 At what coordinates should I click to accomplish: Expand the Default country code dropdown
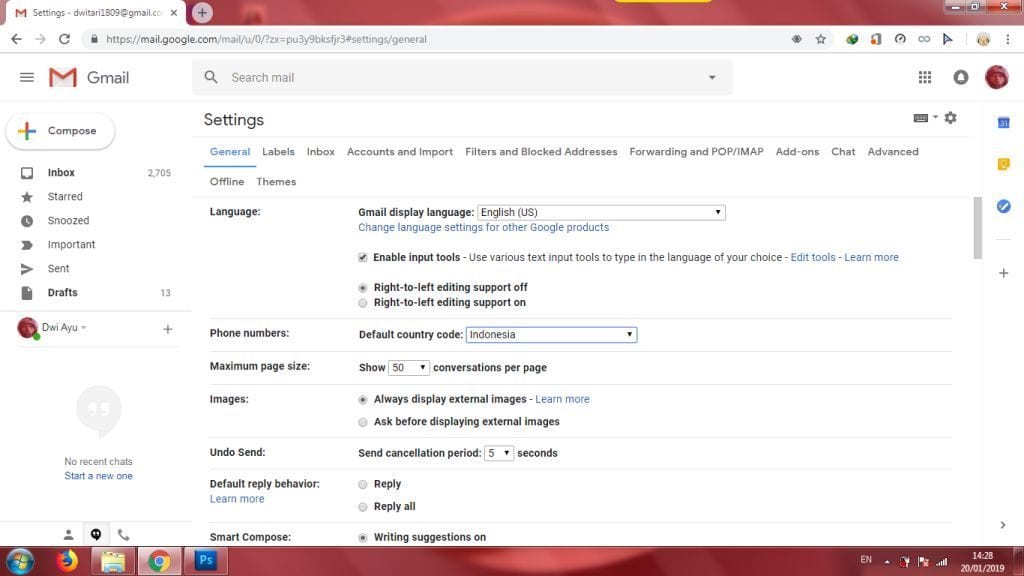click(551, 335)
